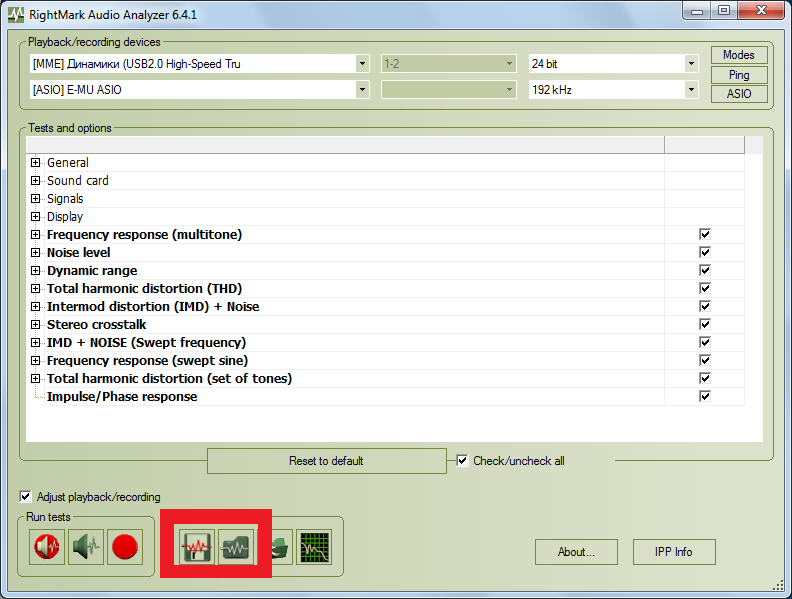Uncheck the Impulse/Phase response checkbox
The height and width of the screenshot is (599, 792).
pyautogui.click(x=705, y=396)
